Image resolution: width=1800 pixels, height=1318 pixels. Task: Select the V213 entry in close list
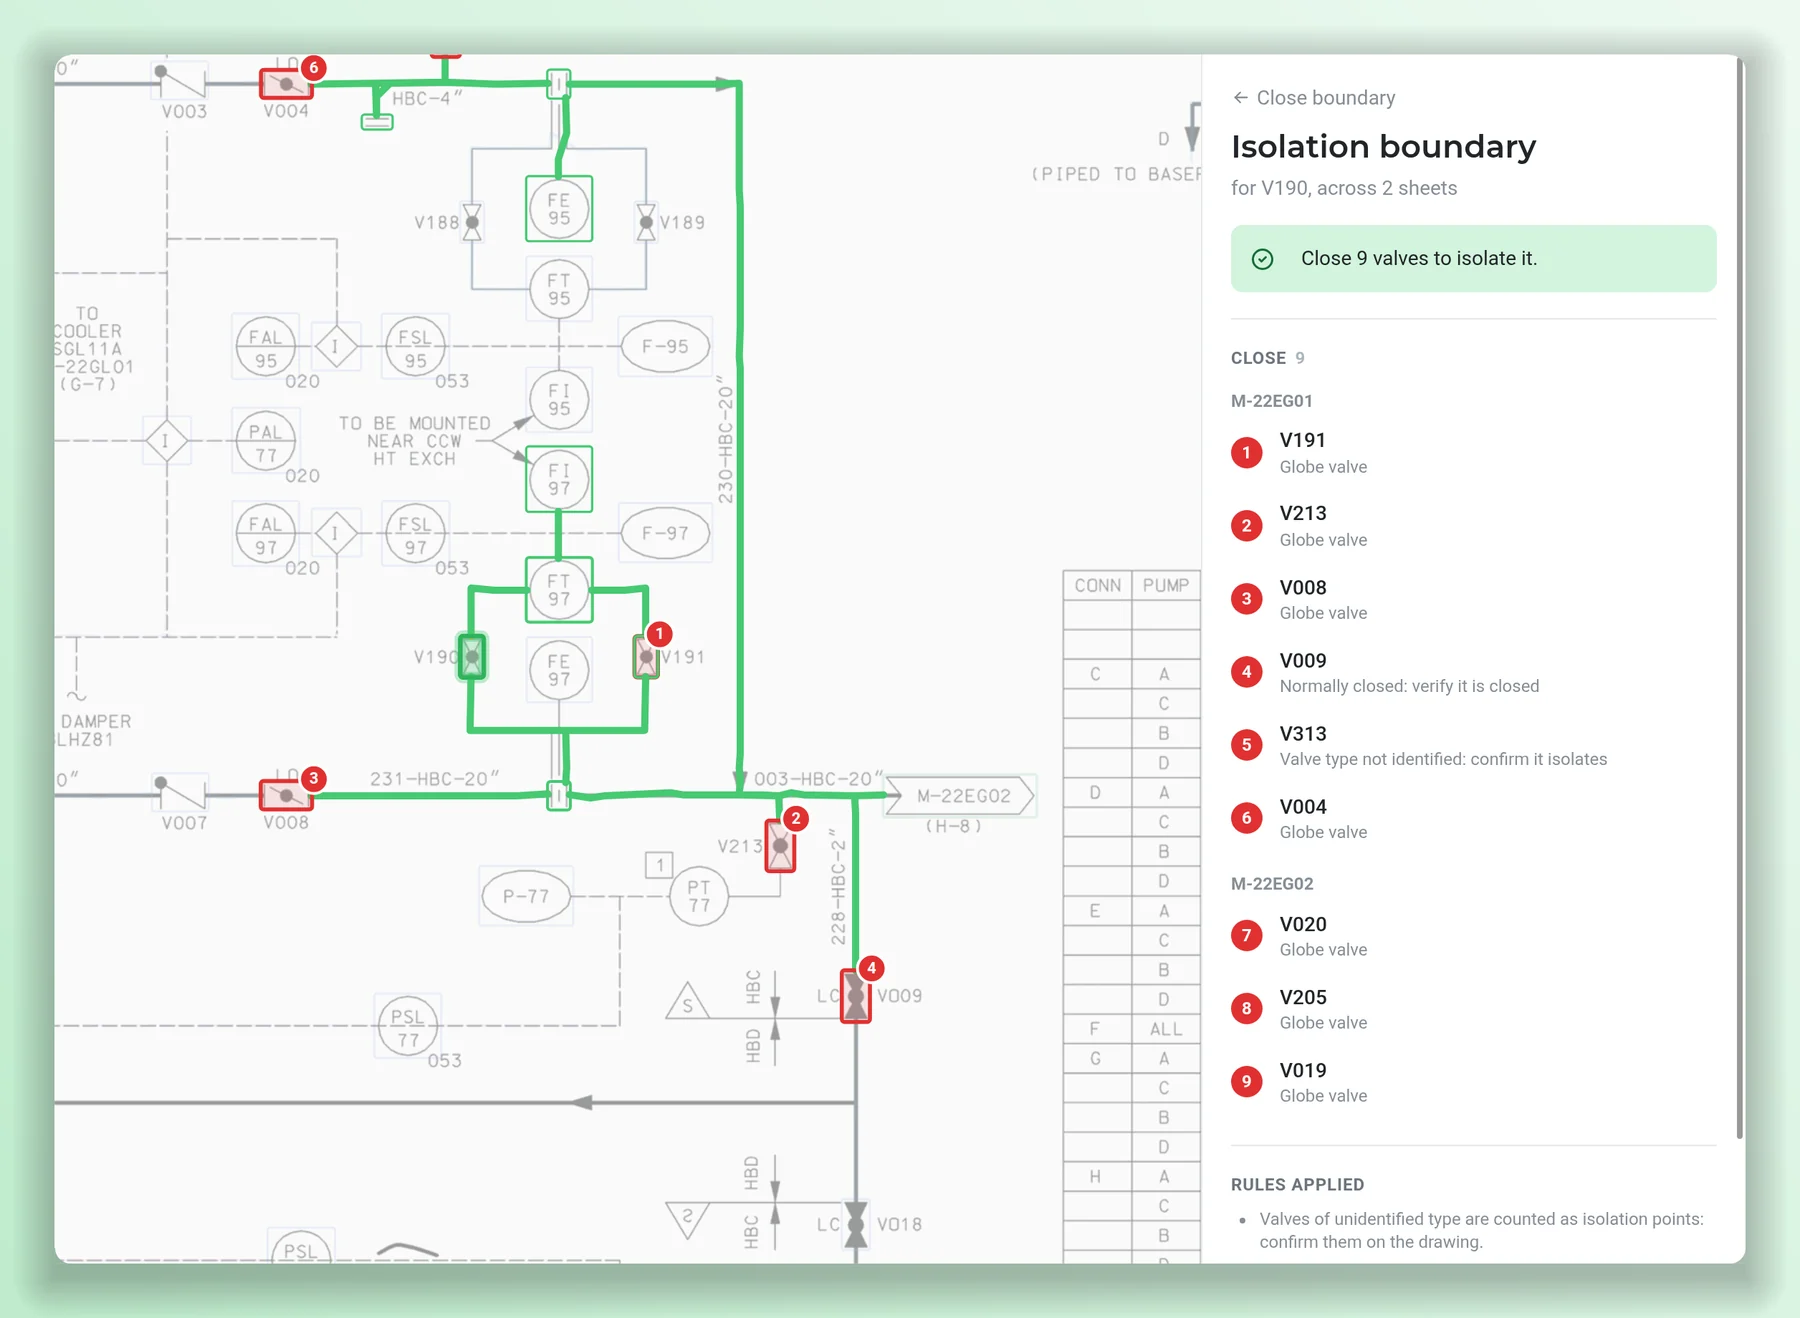pyautogui.click(x=1473, y=526)
